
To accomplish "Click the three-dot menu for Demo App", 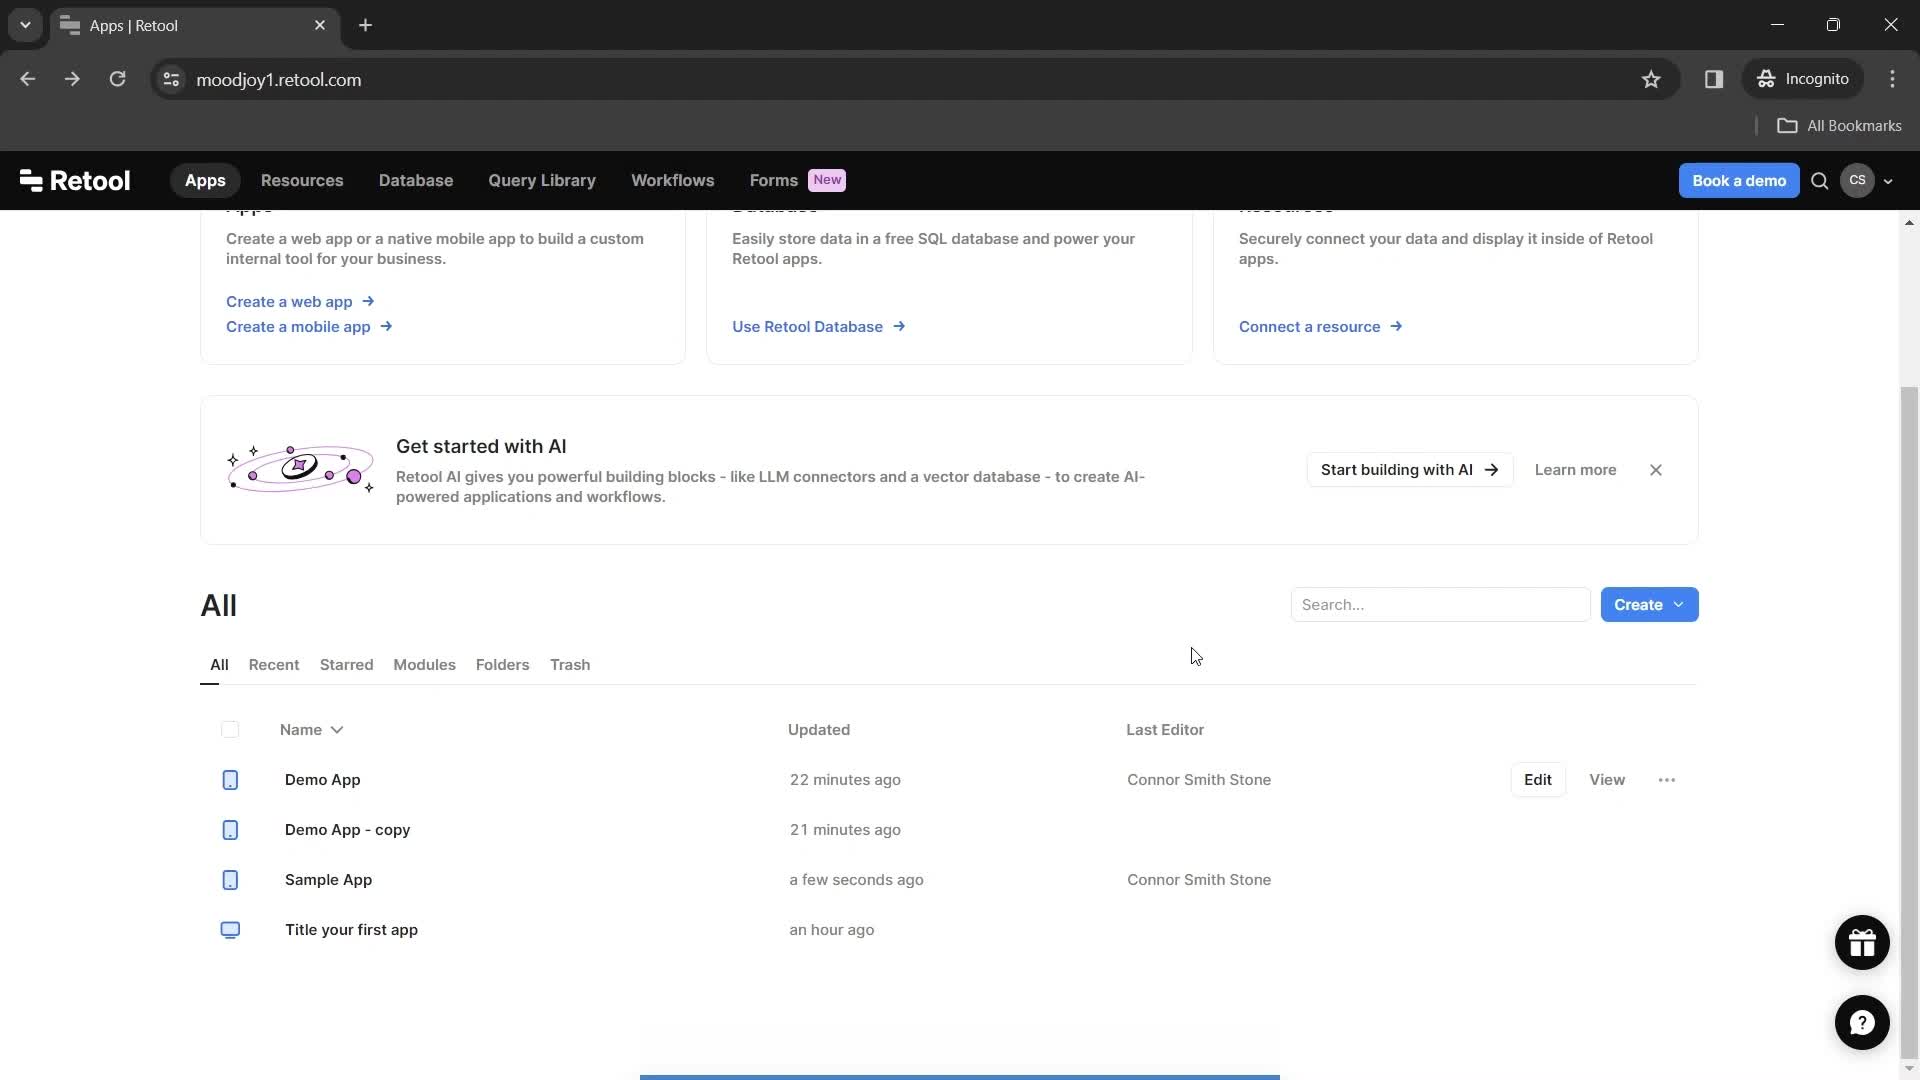I will (x=1667, y=779).
